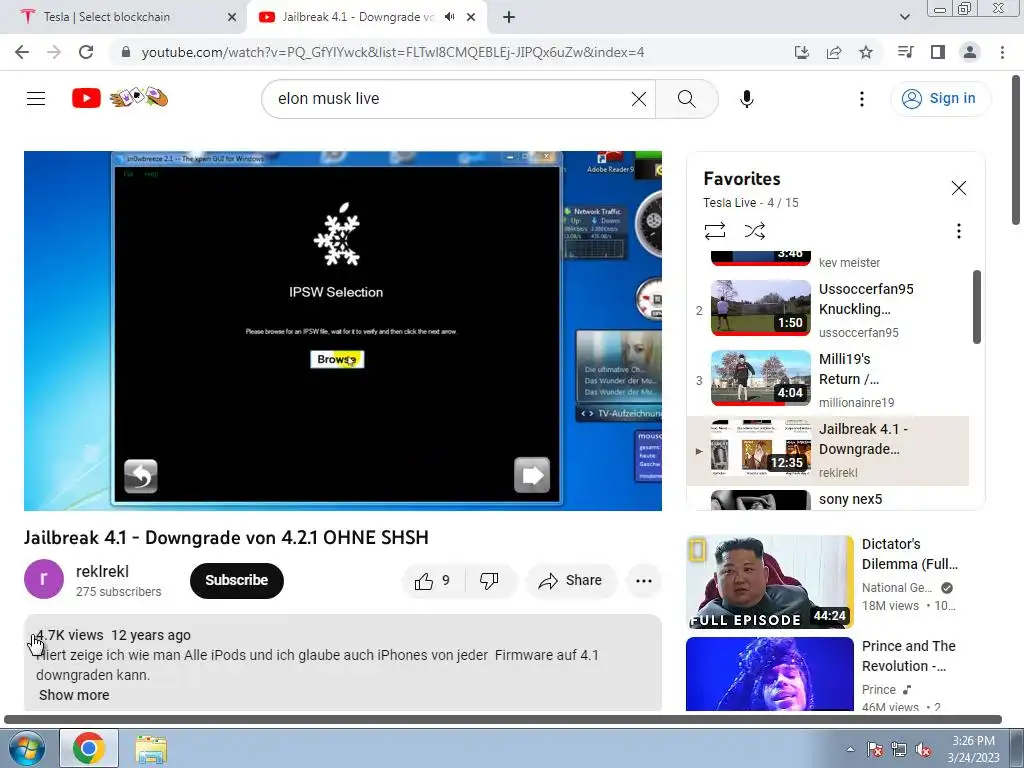The width and height of the screenshot is (1024, 768).
Task: Dislike the video with thumbs down
Action: [489, 581]
